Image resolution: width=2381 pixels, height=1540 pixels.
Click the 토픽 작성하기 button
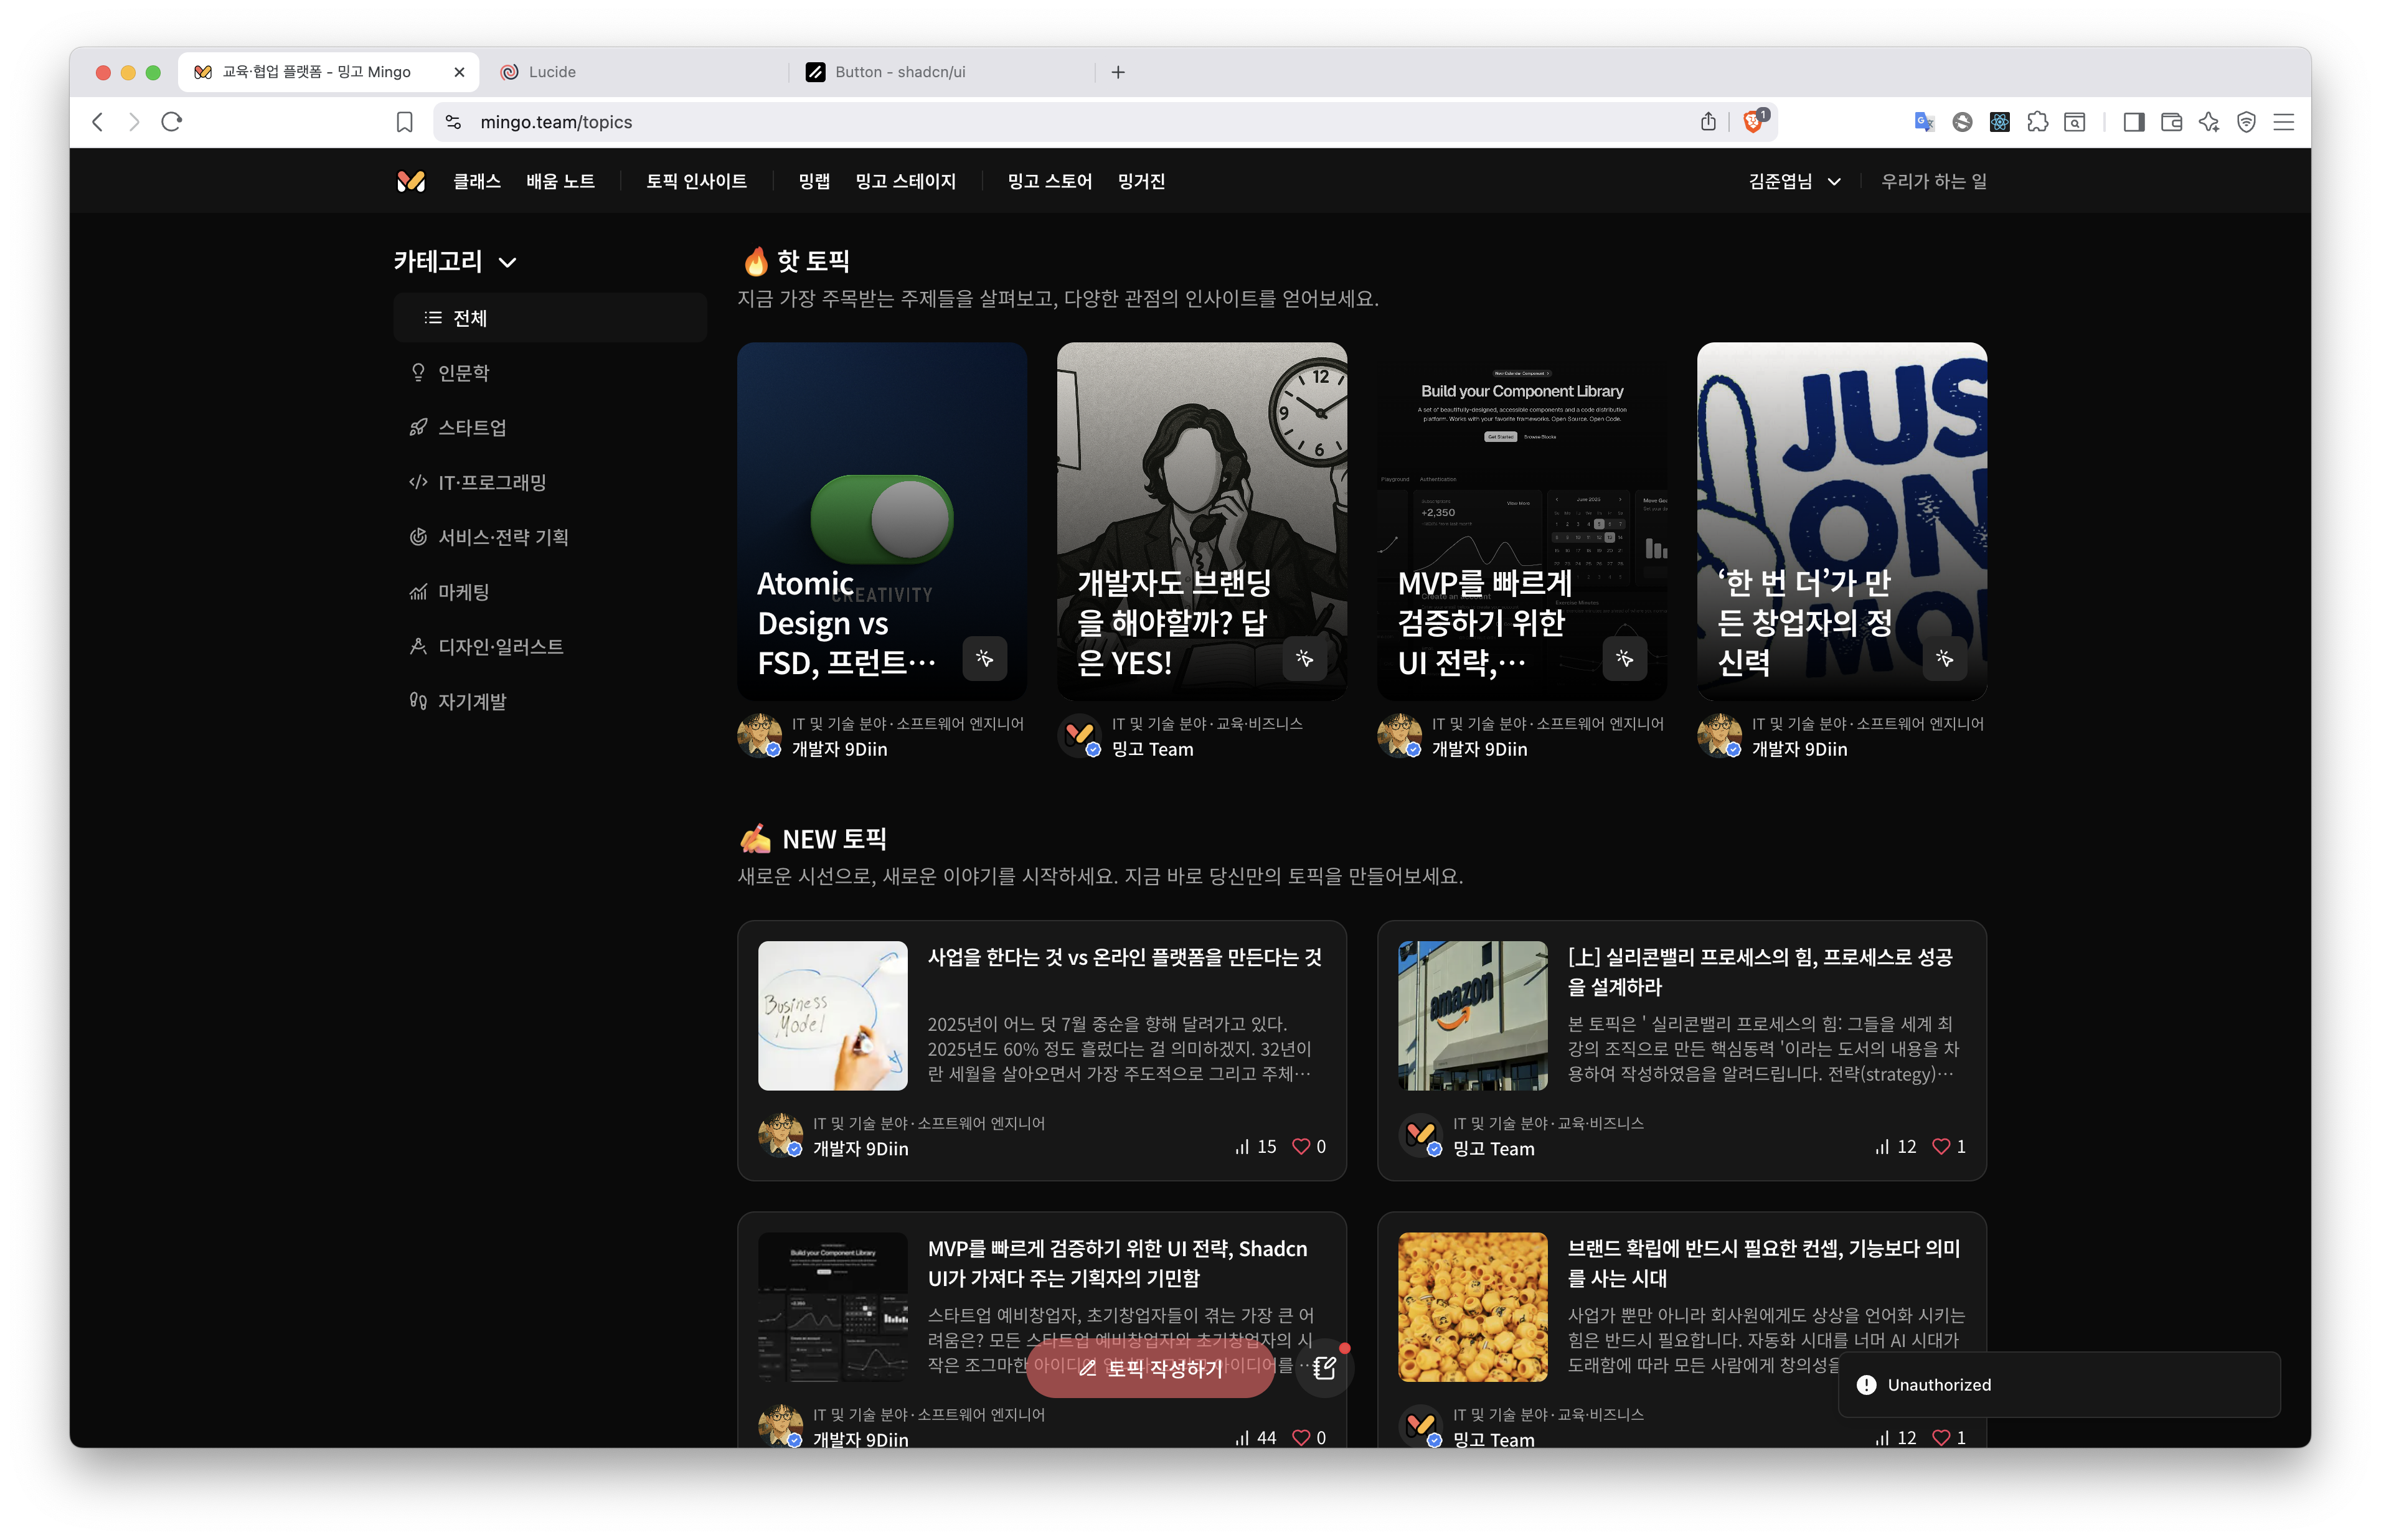coord(1150,1368)
